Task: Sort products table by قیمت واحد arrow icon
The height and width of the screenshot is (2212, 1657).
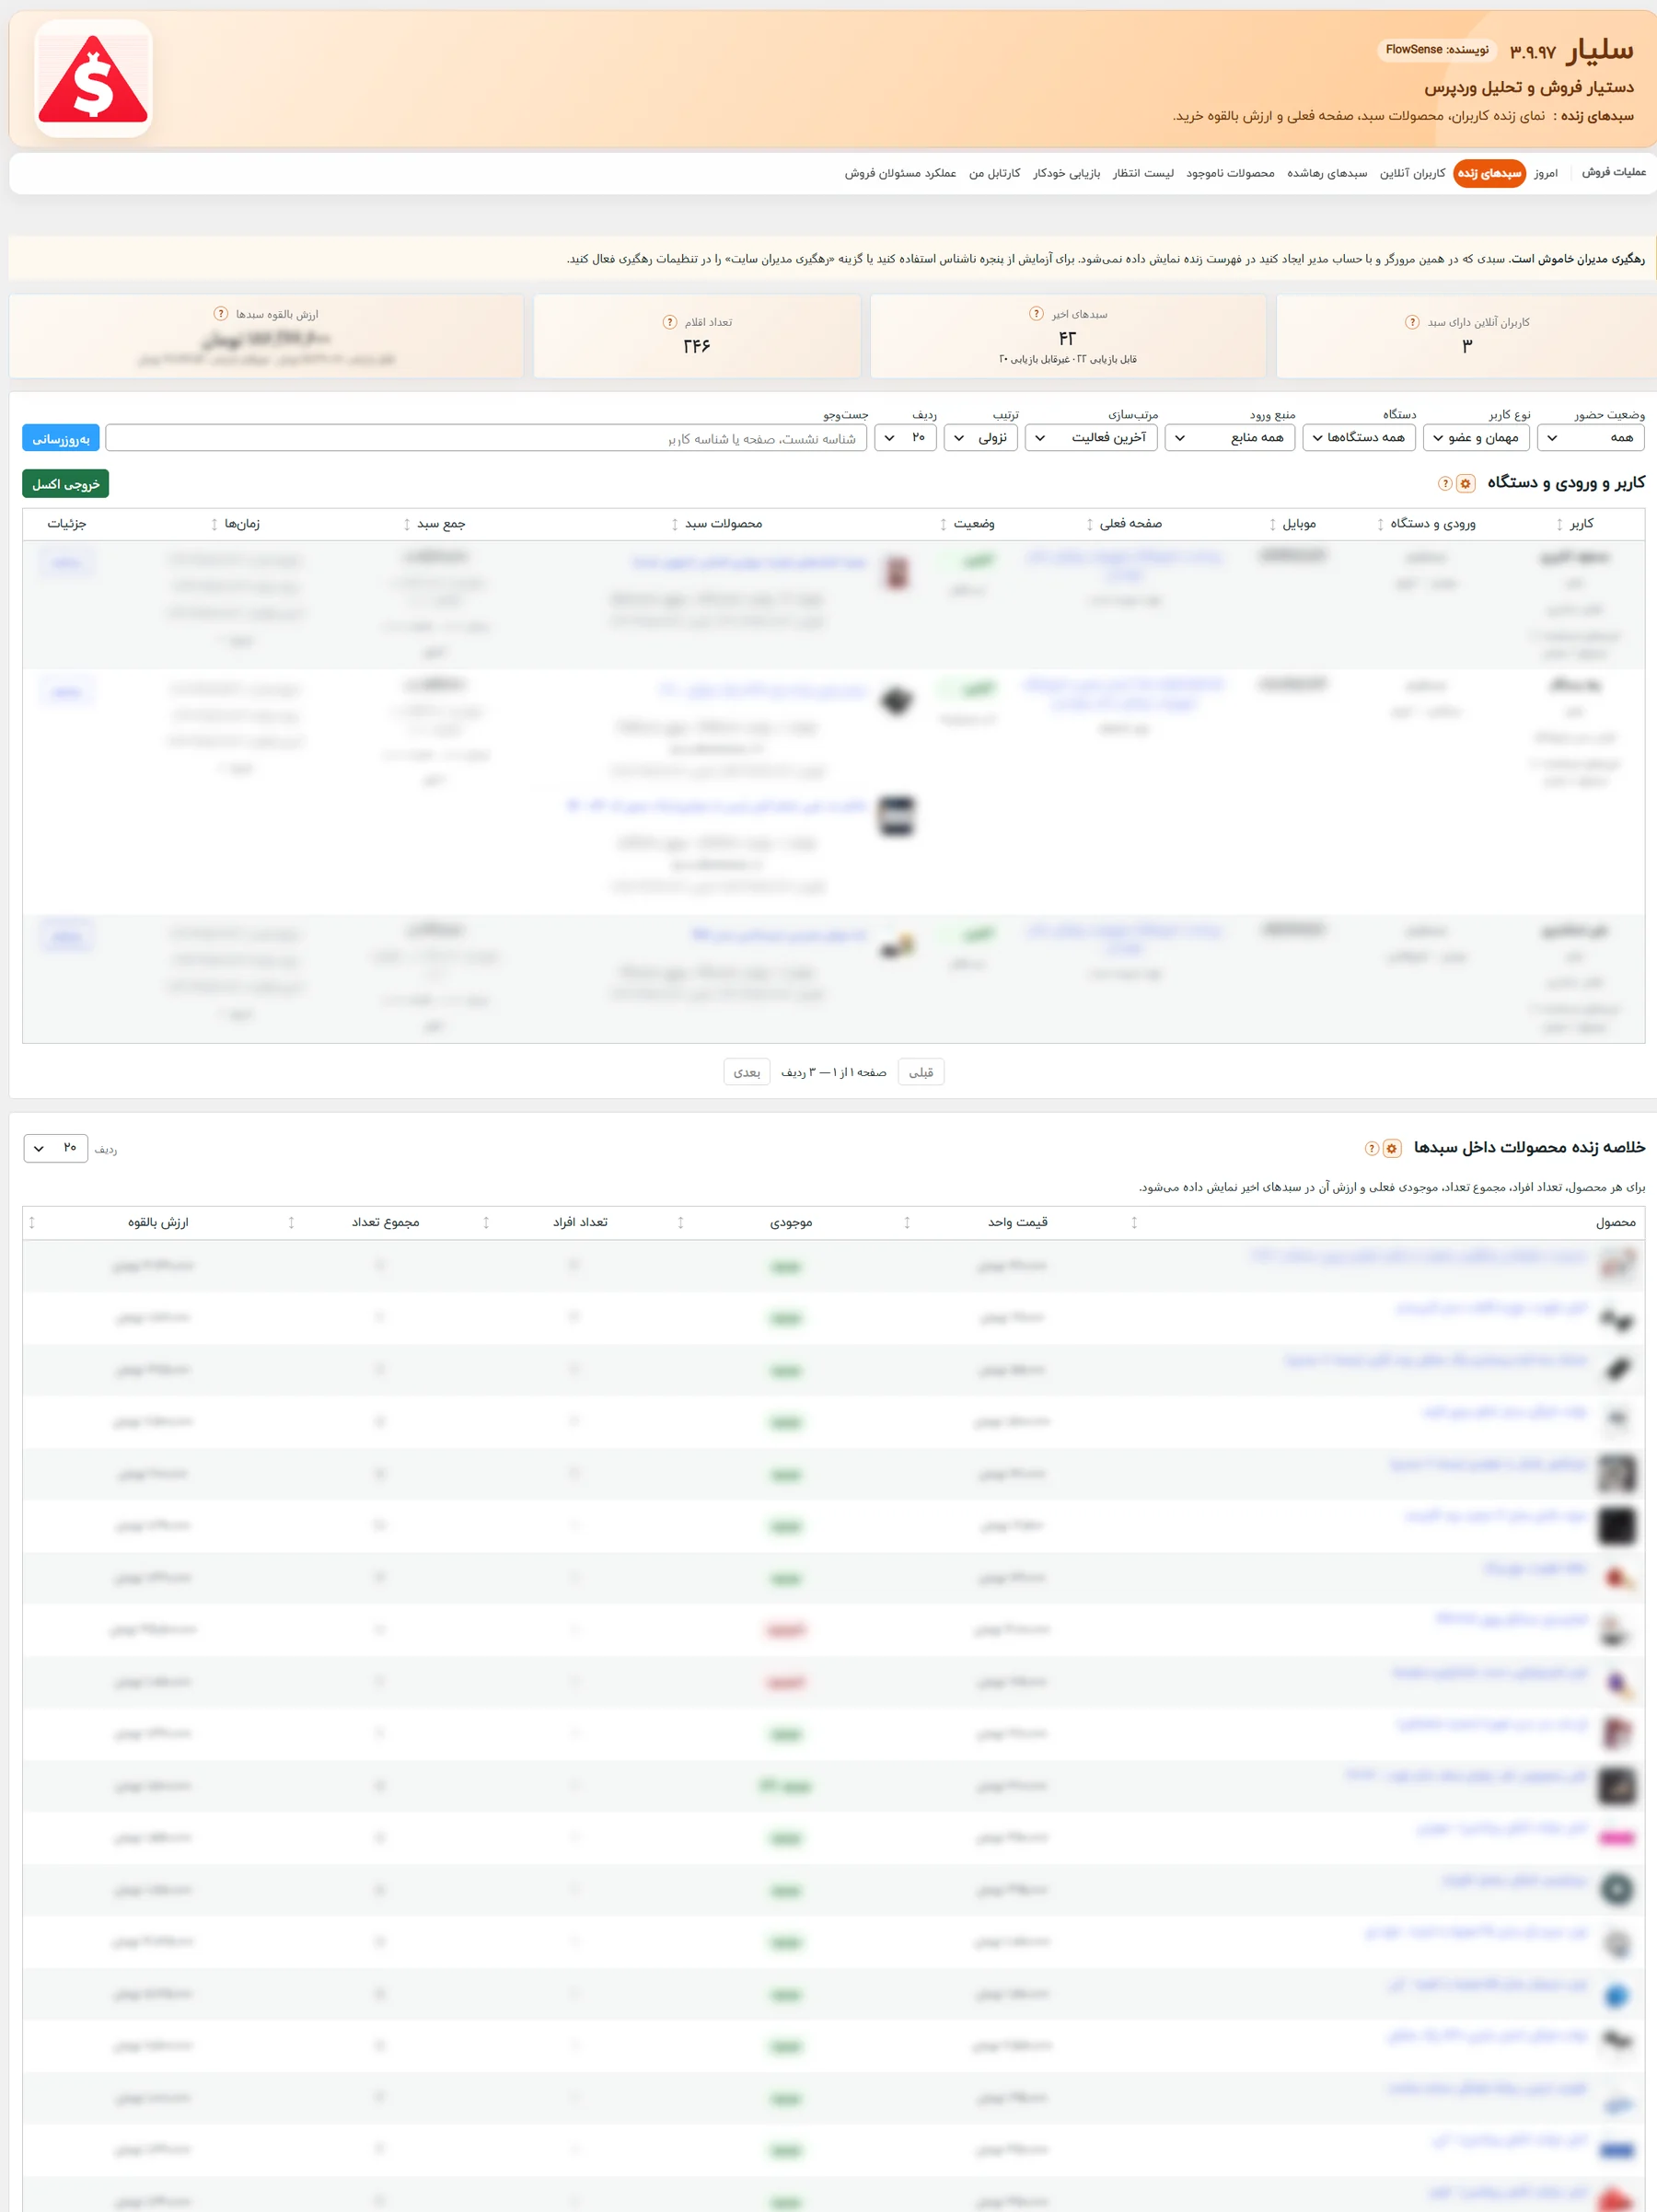Action: coord(907,1222)
